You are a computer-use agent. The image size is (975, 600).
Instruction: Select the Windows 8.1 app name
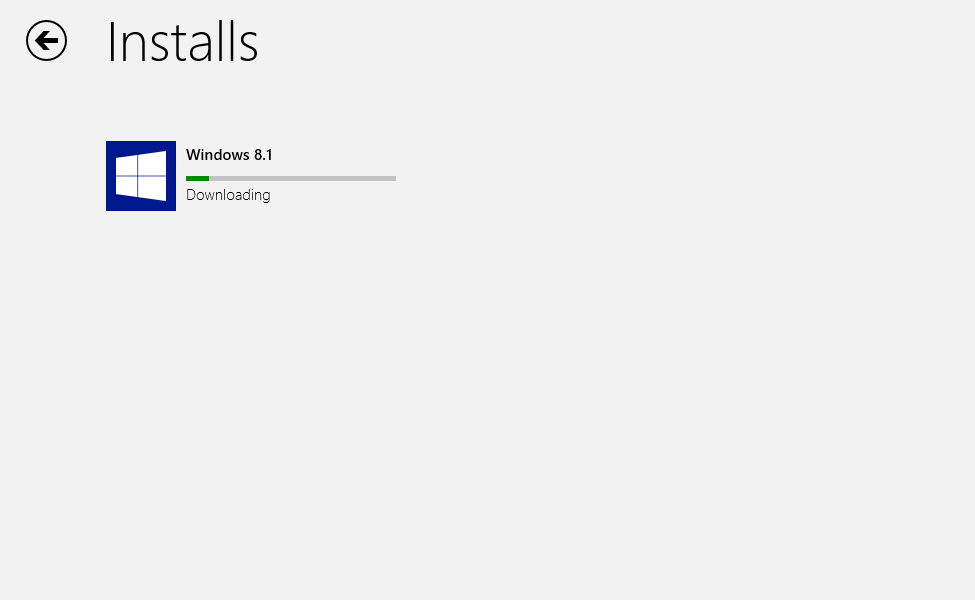point(229,155)
